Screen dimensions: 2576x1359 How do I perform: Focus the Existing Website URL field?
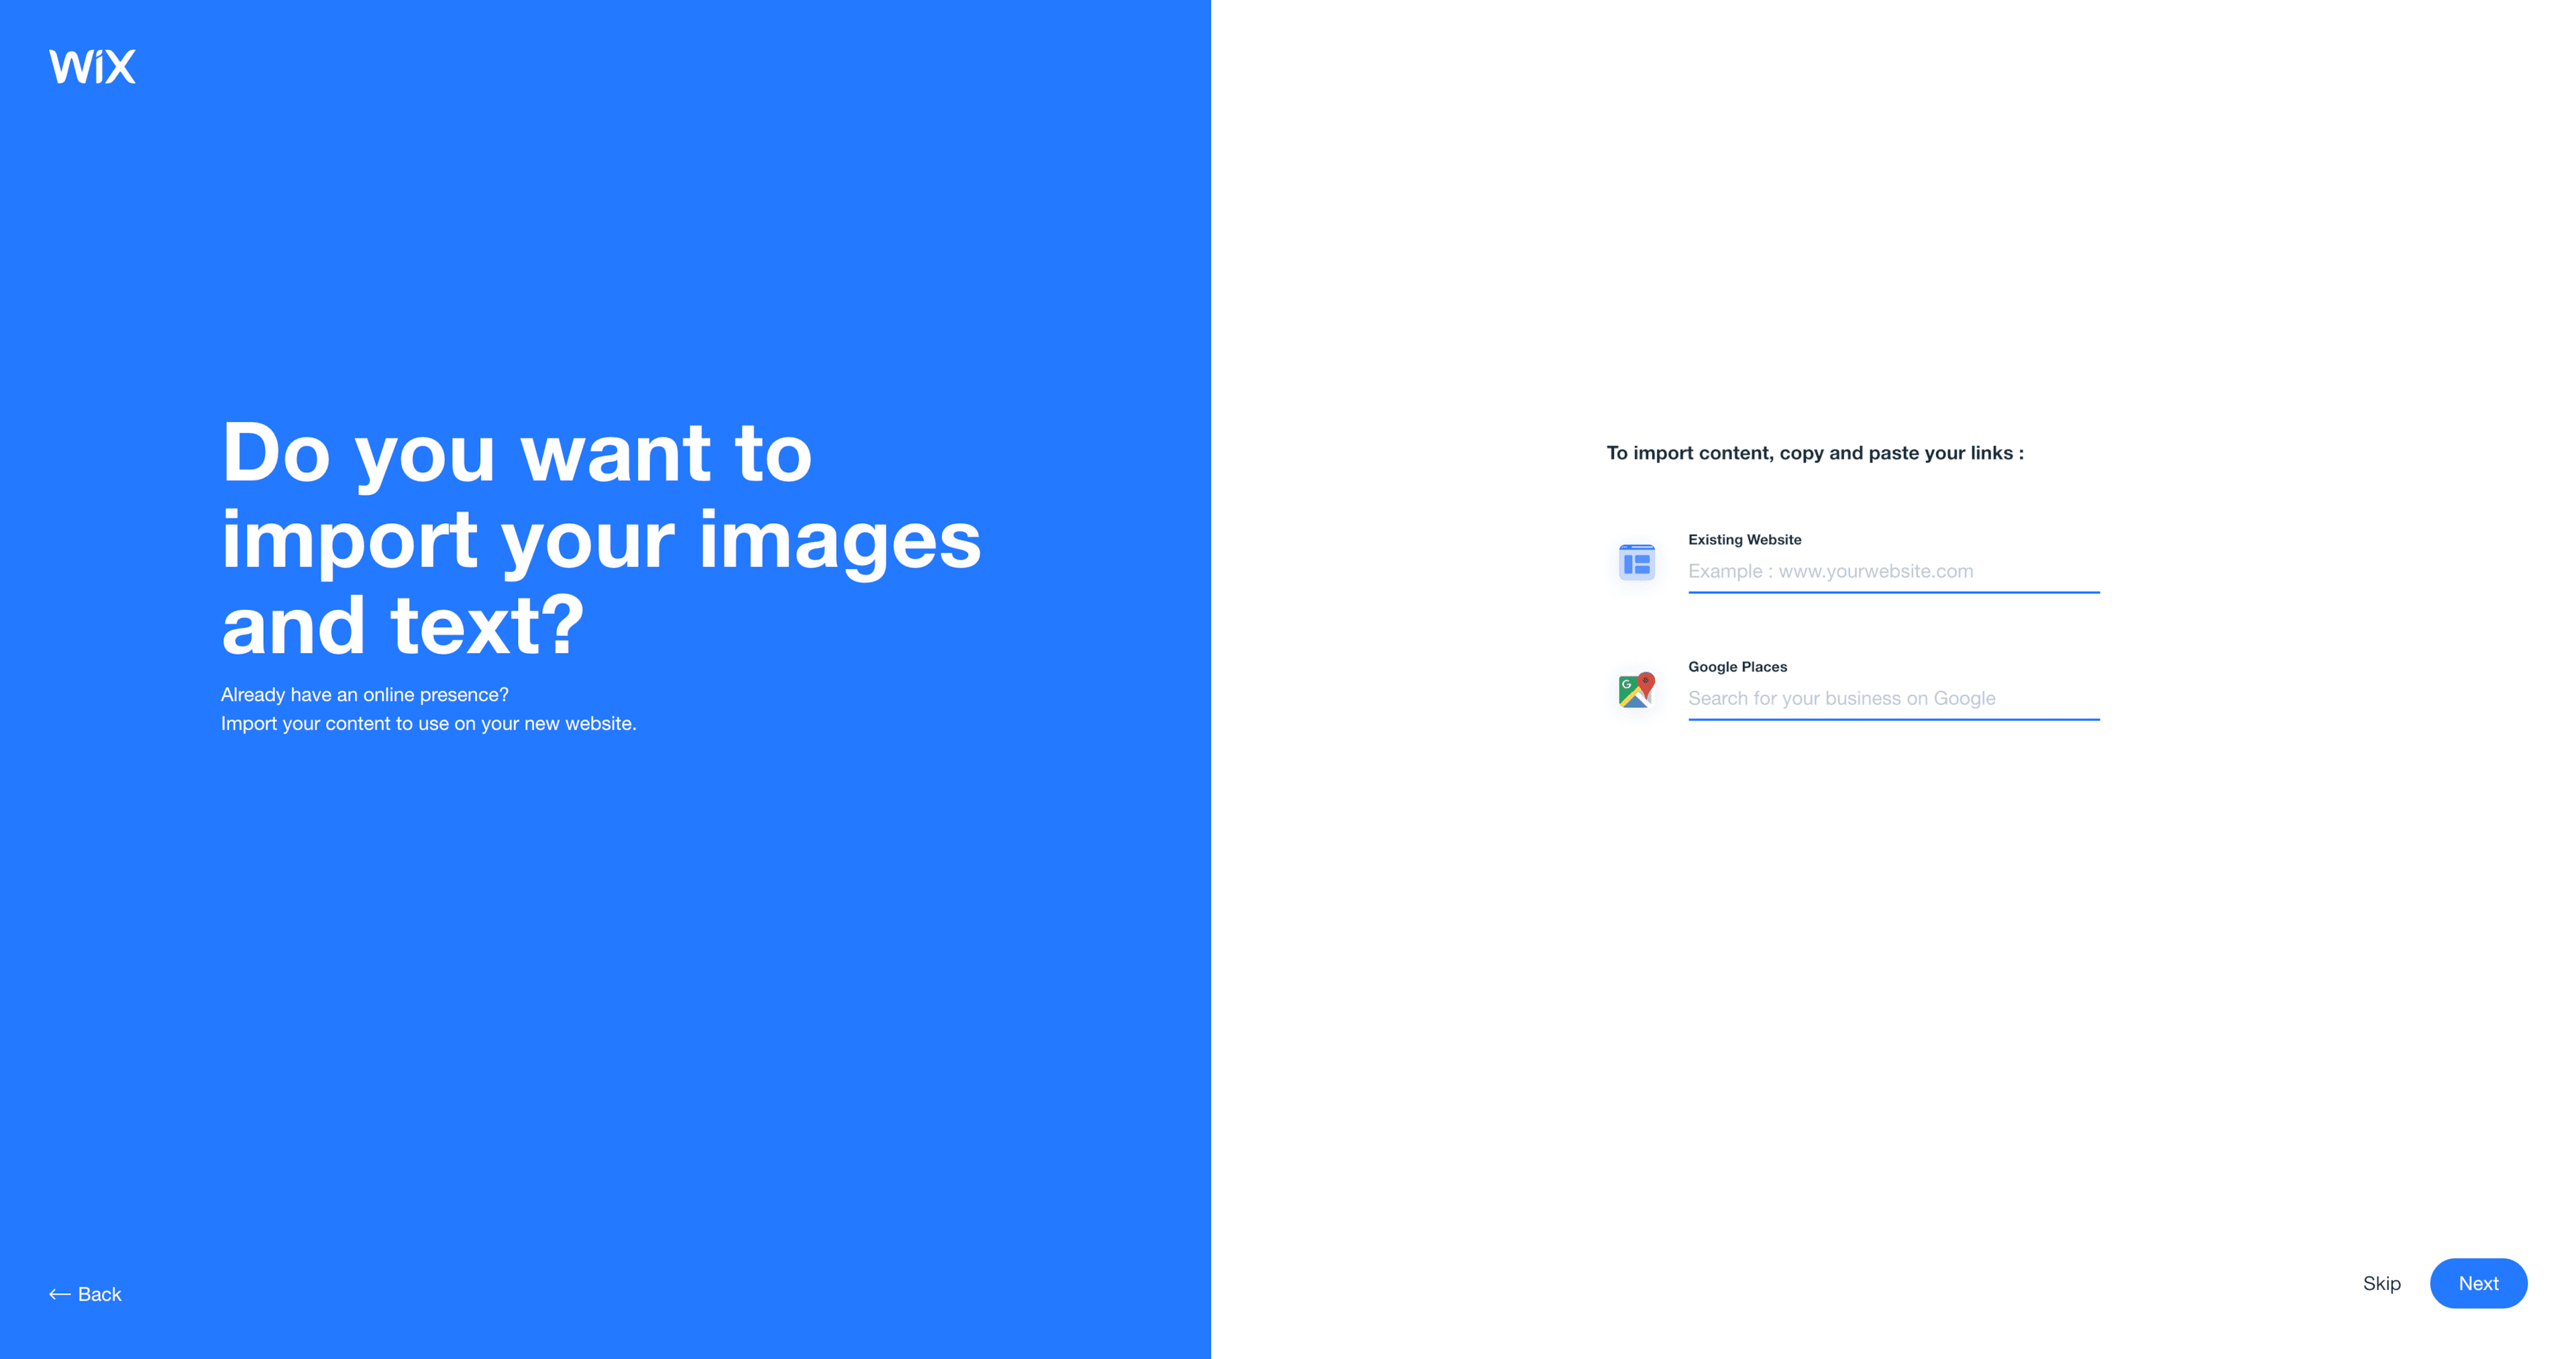[x=1892, y=571]
